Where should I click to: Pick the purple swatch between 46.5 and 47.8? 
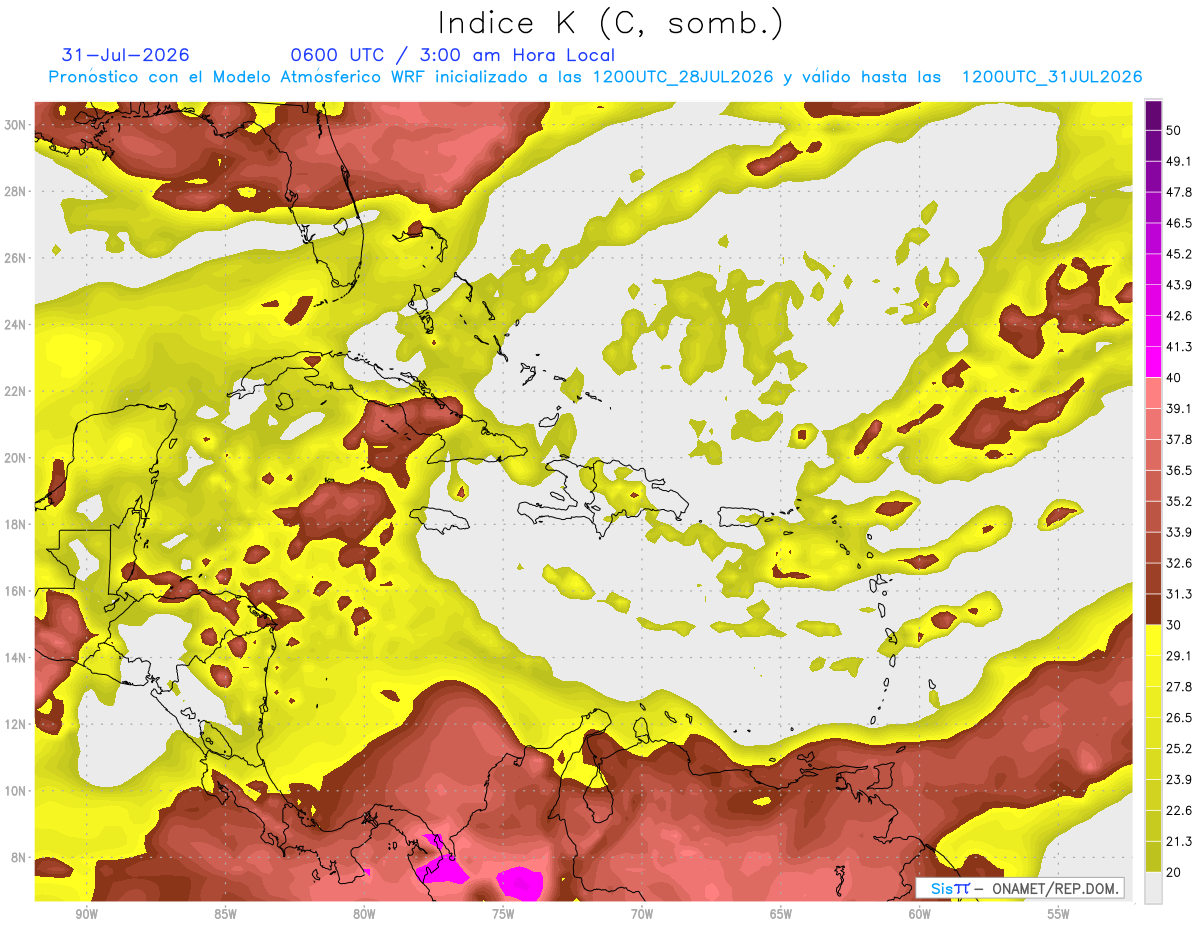click(x=1153, y=207)
